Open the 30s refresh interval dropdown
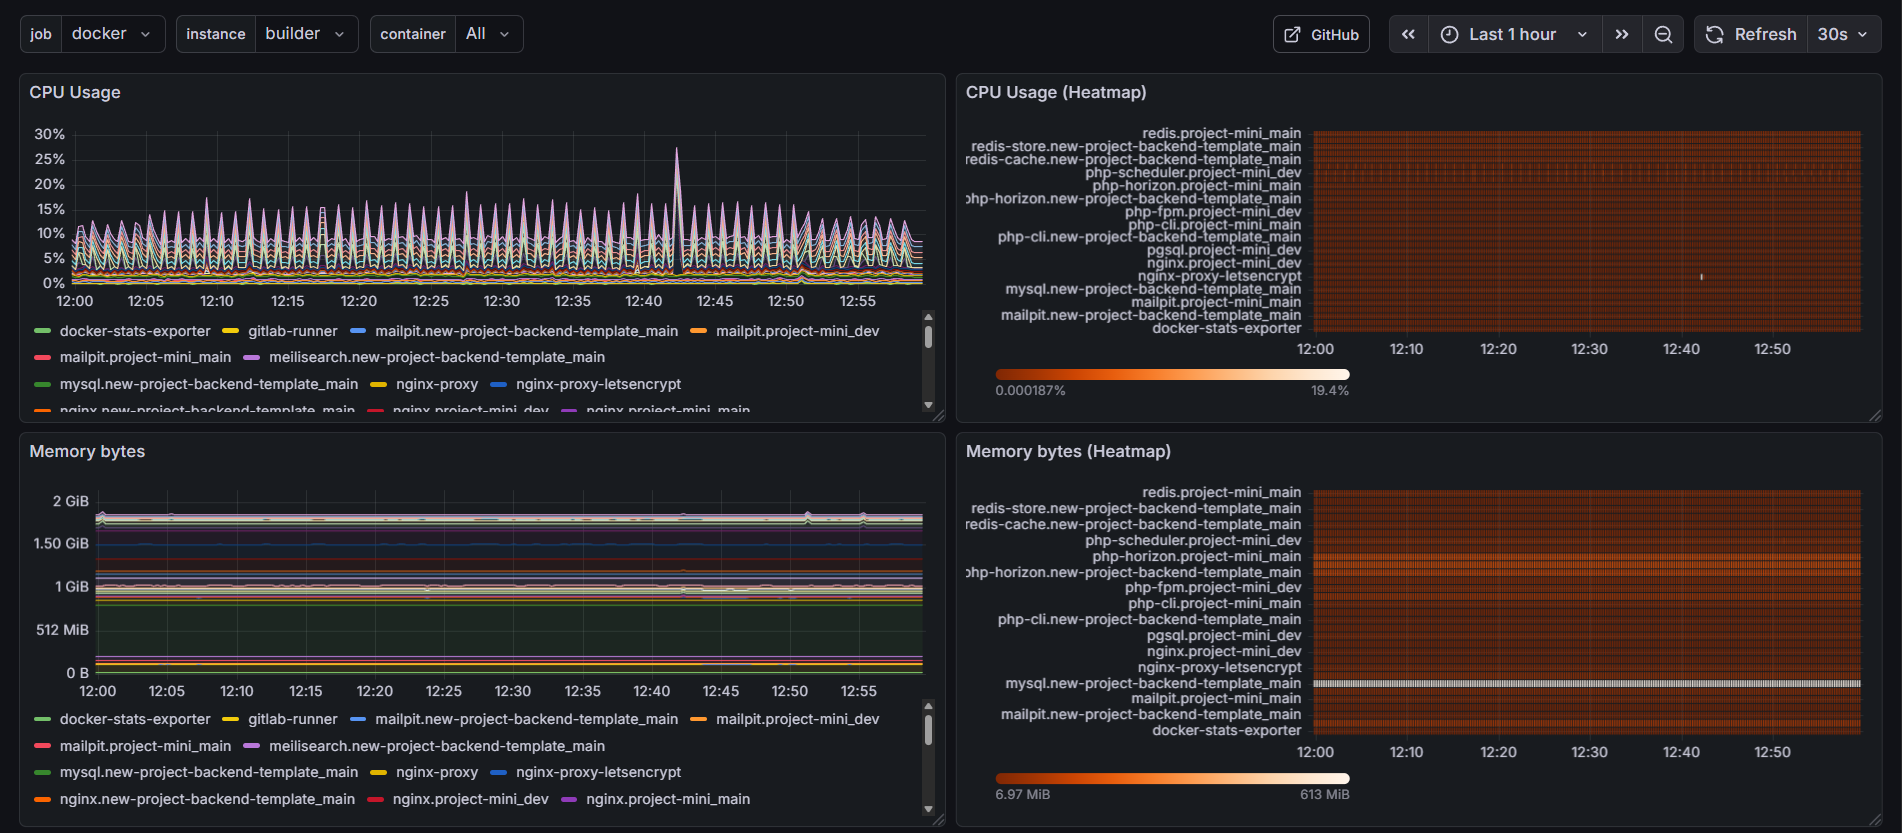This screenshot has height=833, width=1902. [x=1843, y=34]
